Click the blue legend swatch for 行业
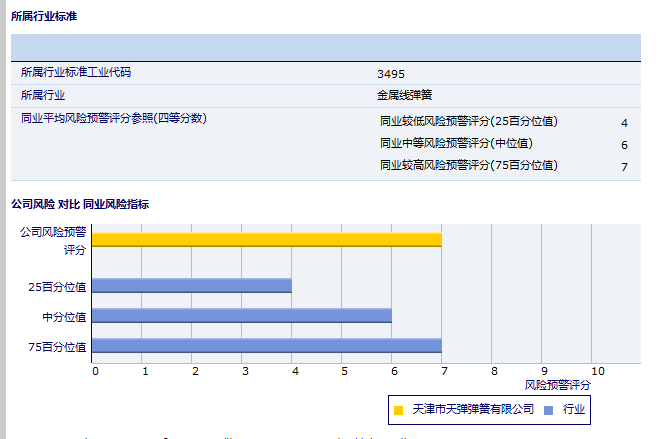Viewport: 663px width, 439px height. pos(548,410)
